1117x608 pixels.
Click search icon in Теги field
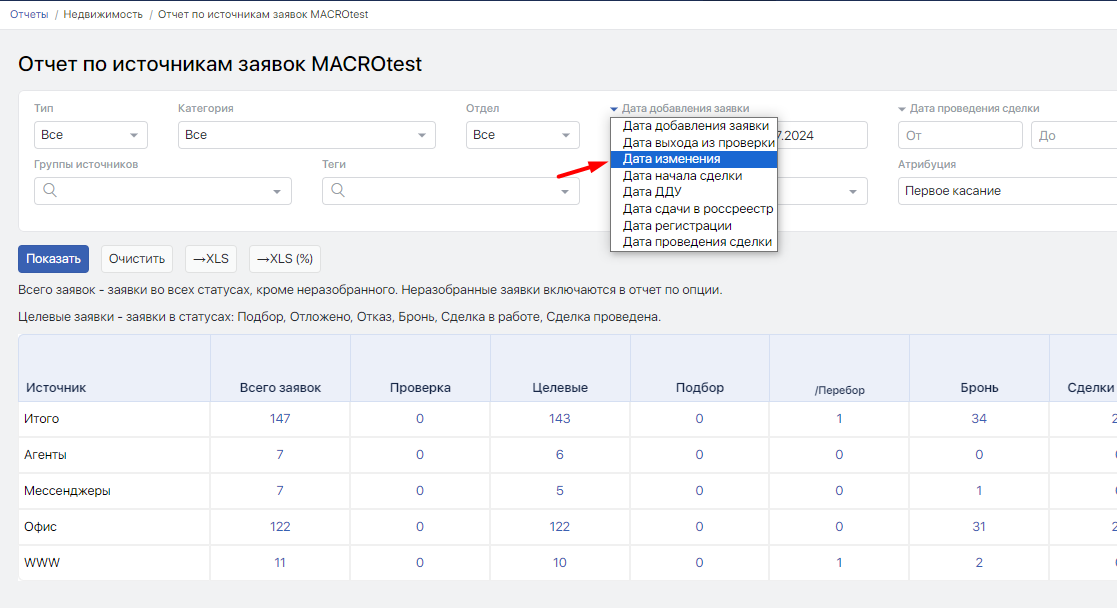coord(338,191)
